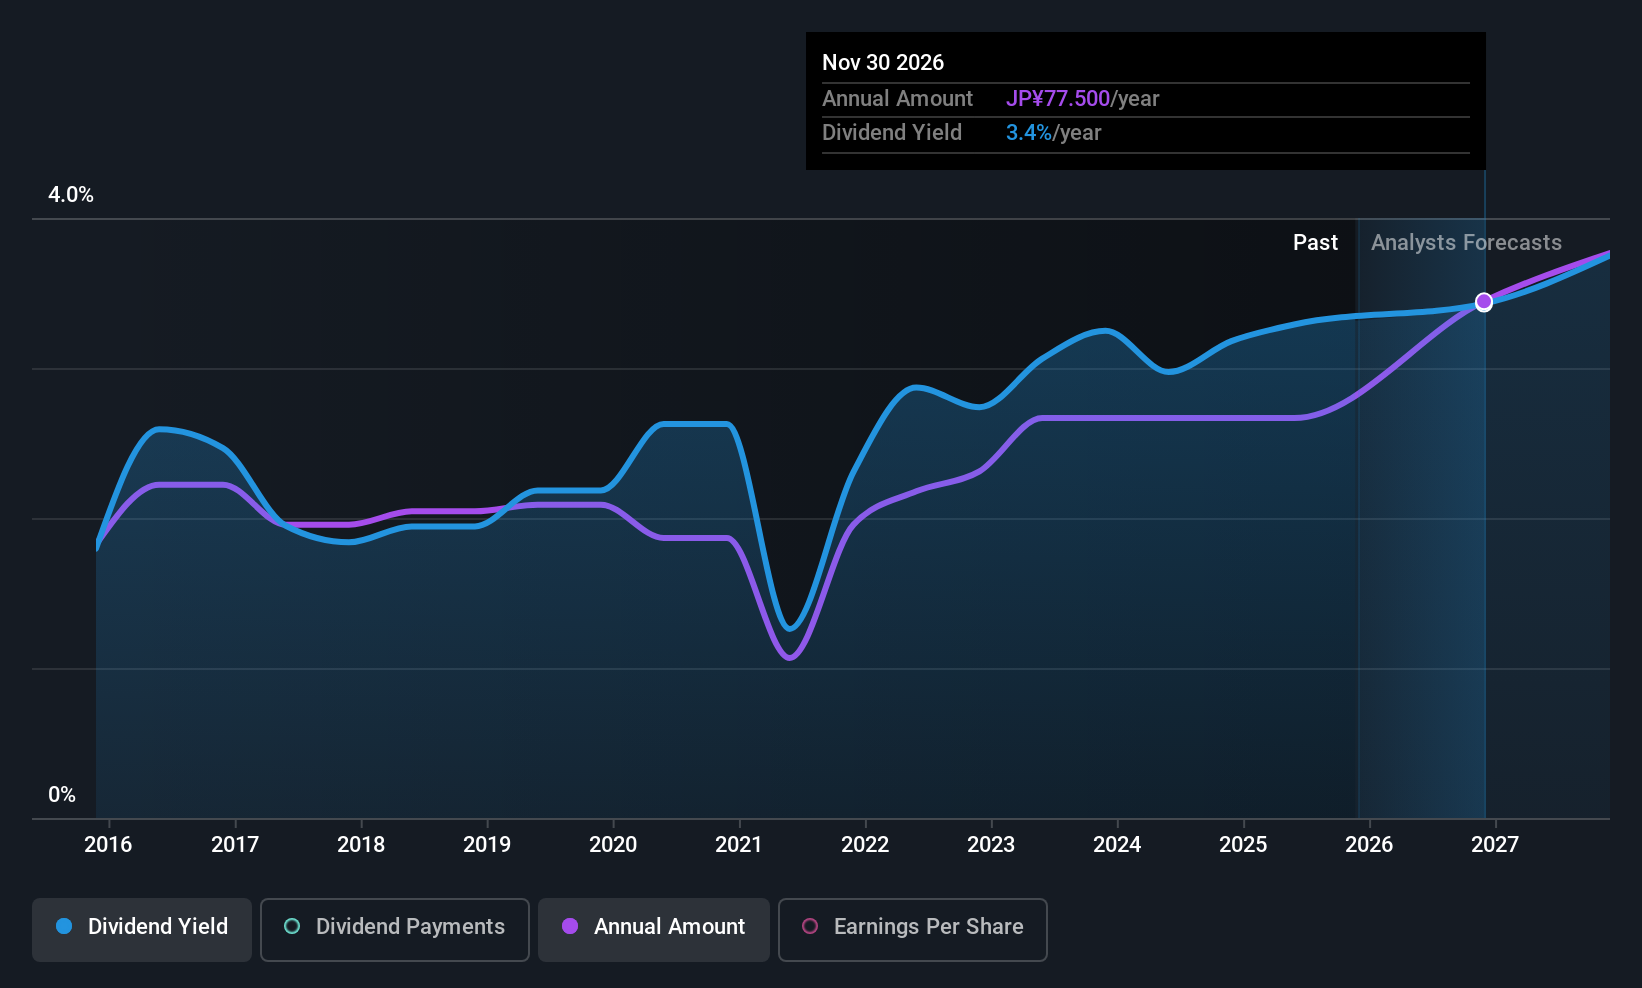Click the 2024 x-axis label
This screenshot has height=988, width=1642.
pos(1117,845)
